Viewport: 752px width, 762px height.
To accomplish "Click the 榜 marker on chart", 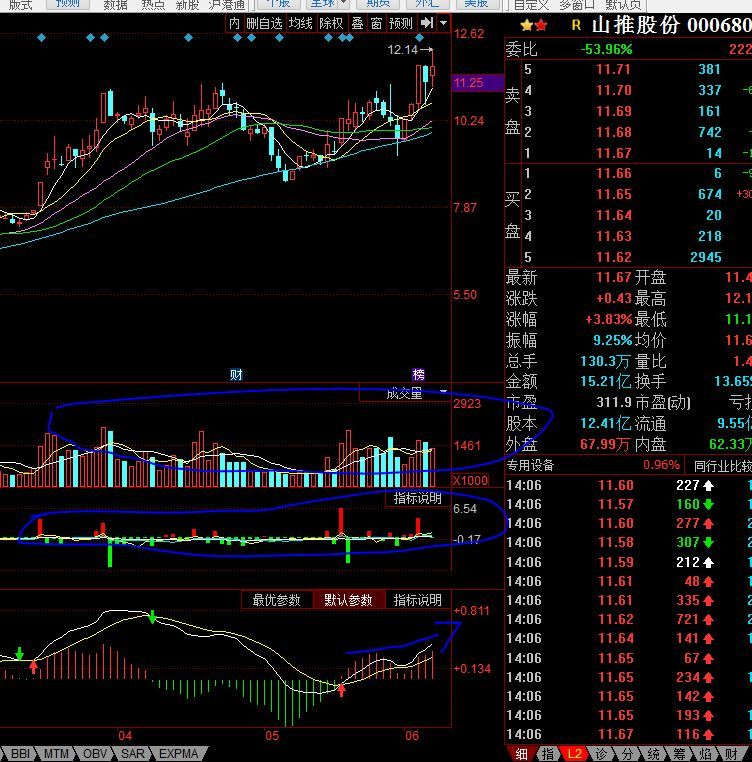I will 419,375.
